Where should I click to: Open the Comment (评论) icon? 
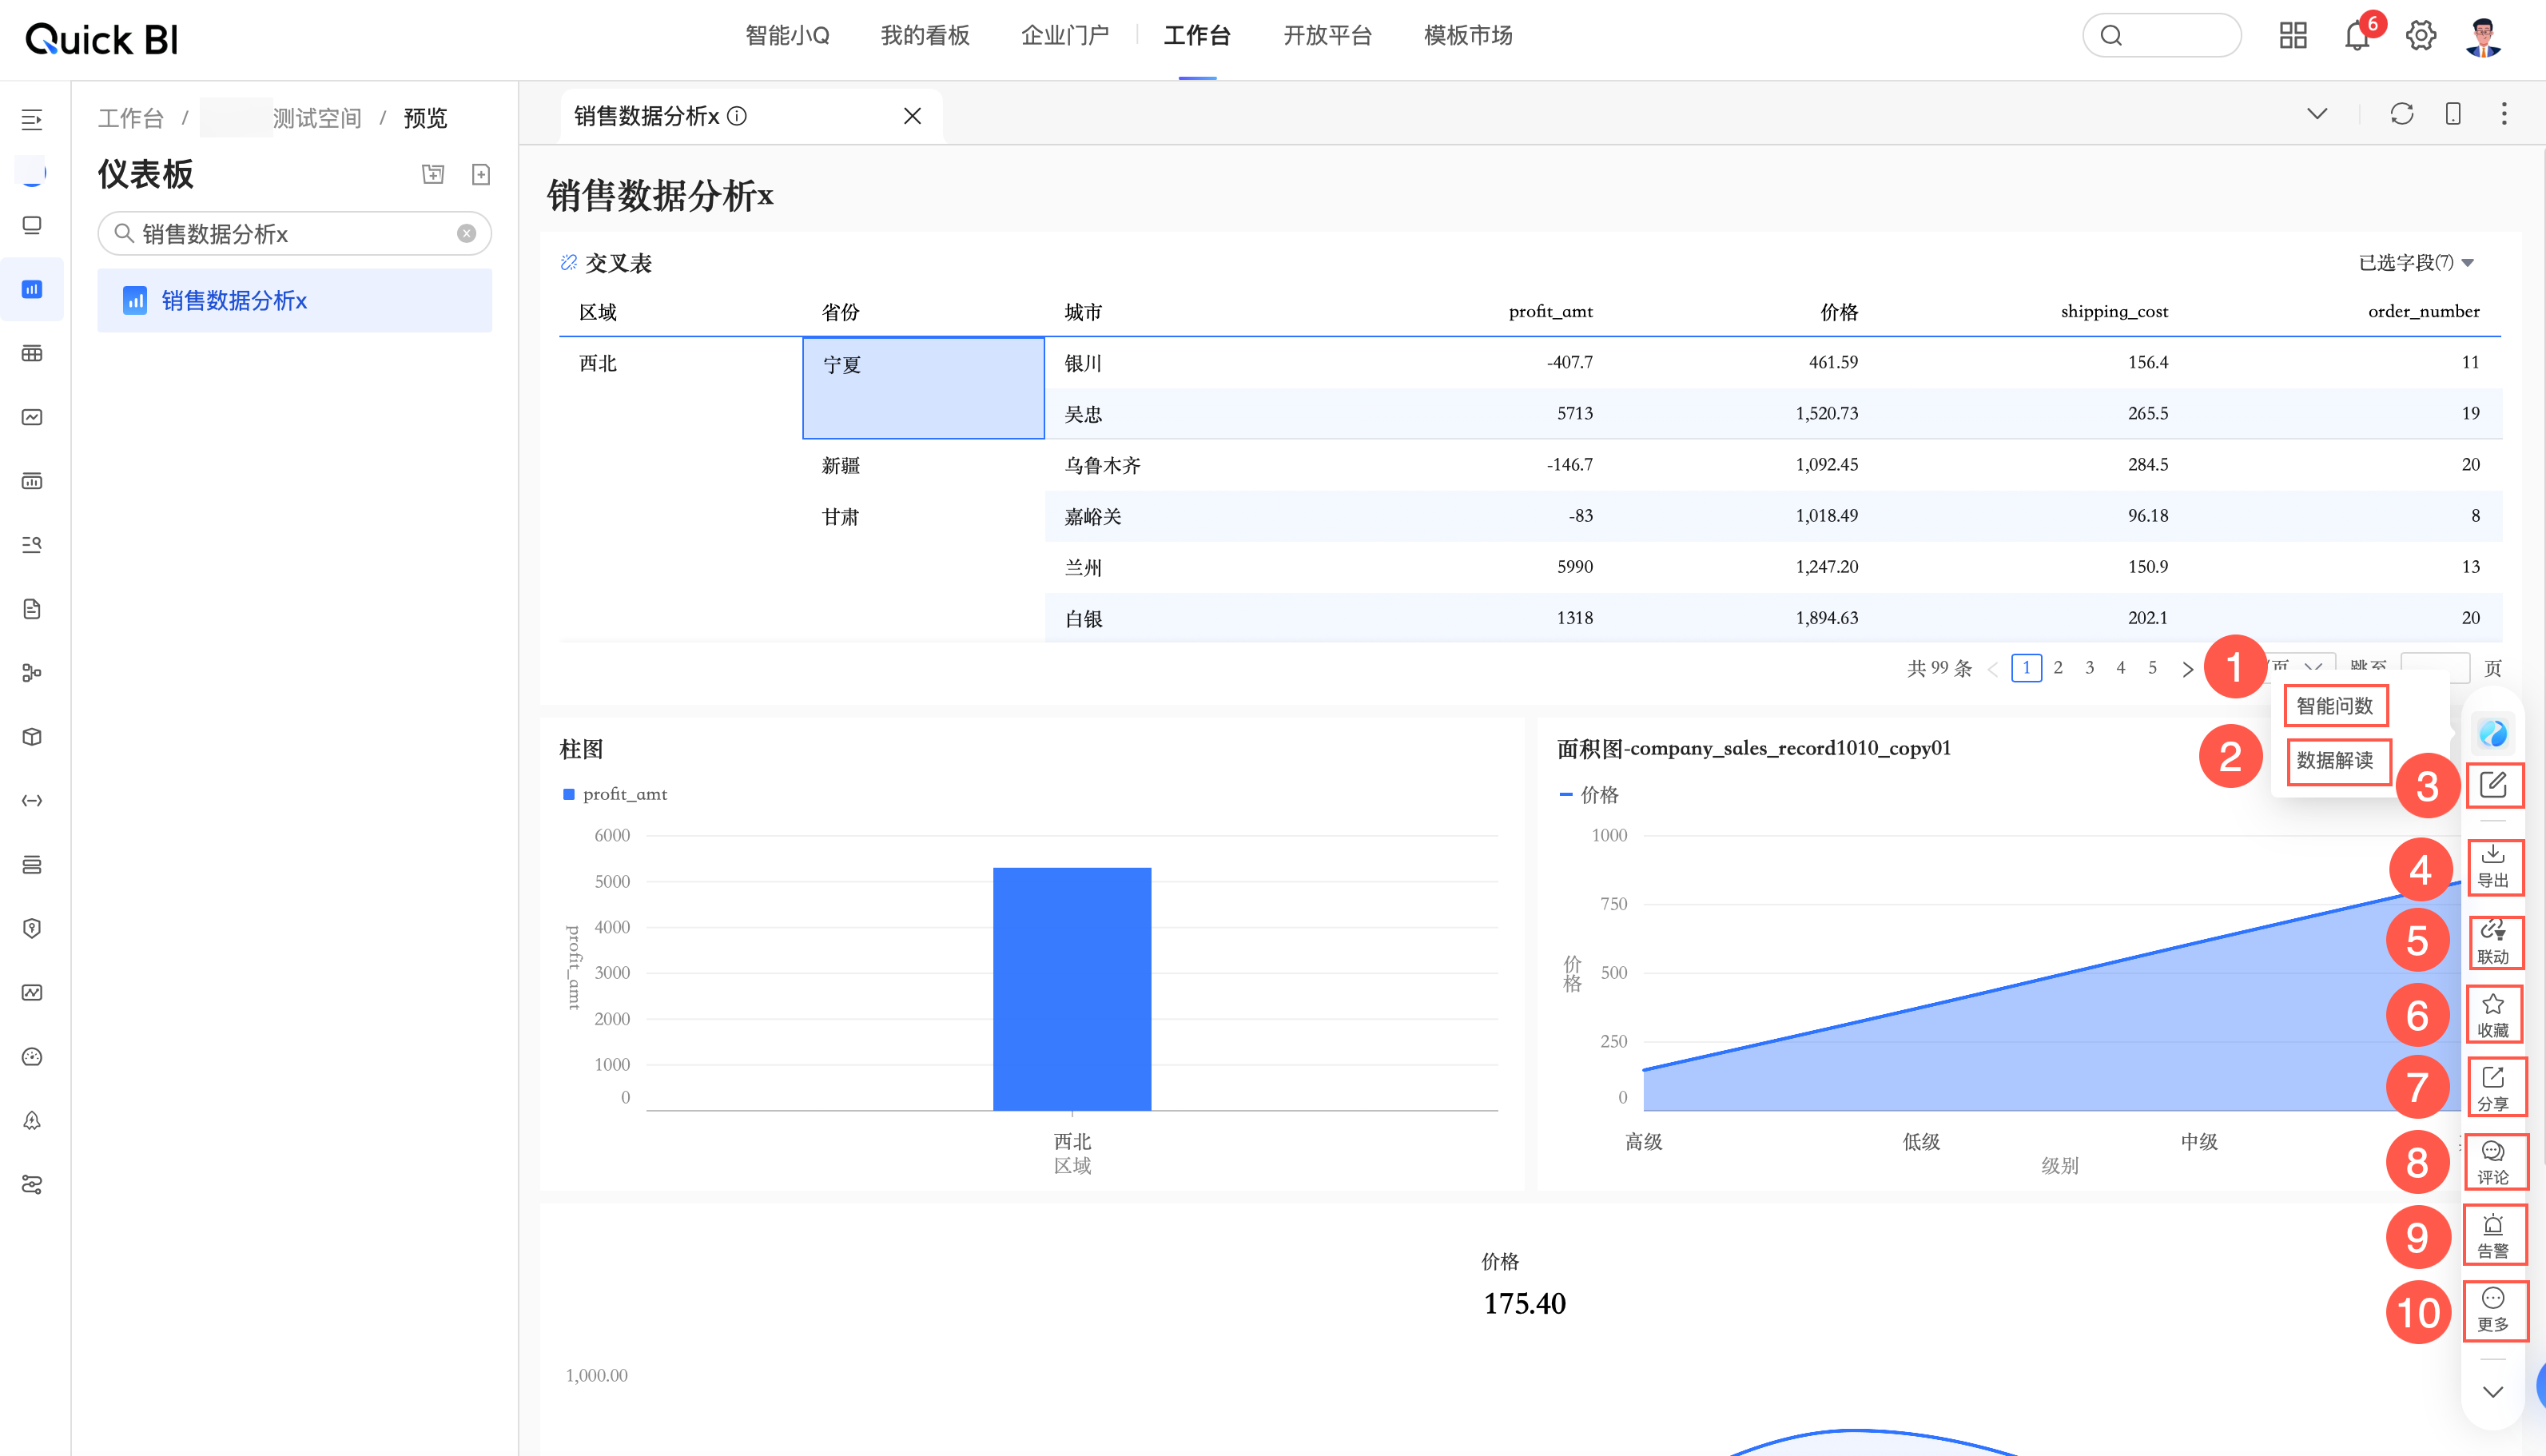[x=2492, y=1161]
